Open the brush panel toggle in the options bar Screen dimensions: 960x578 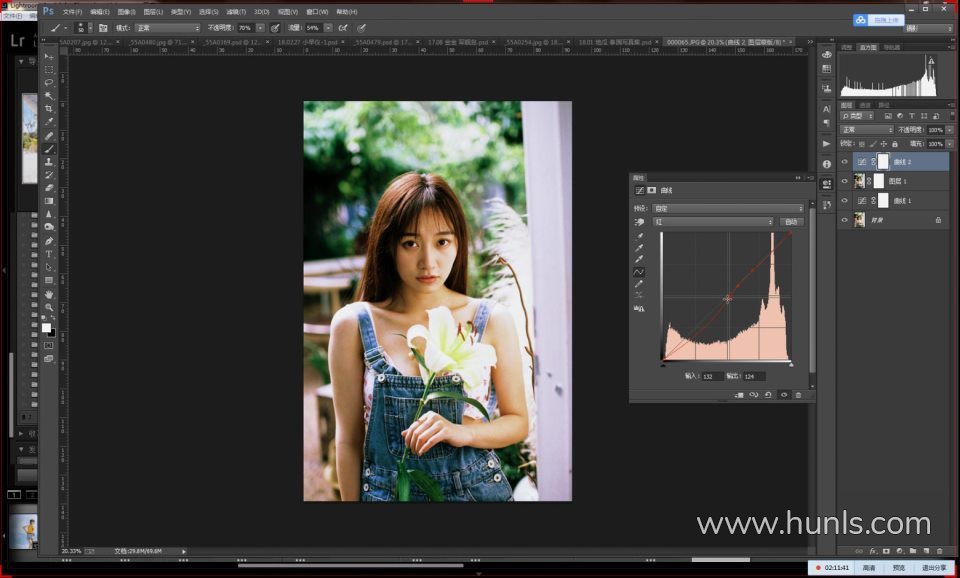[103, 28]
